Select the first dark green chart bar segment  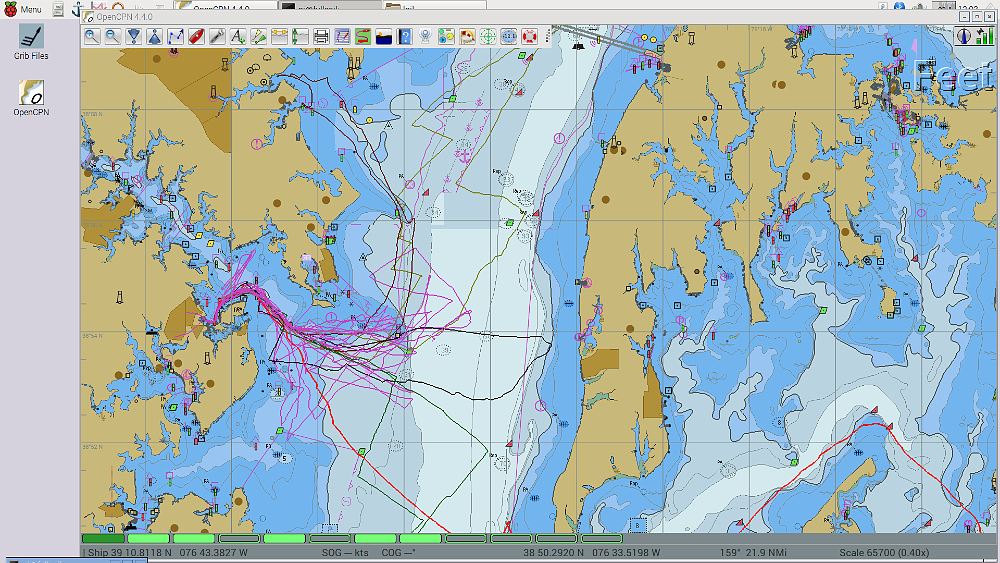(102, 538)
